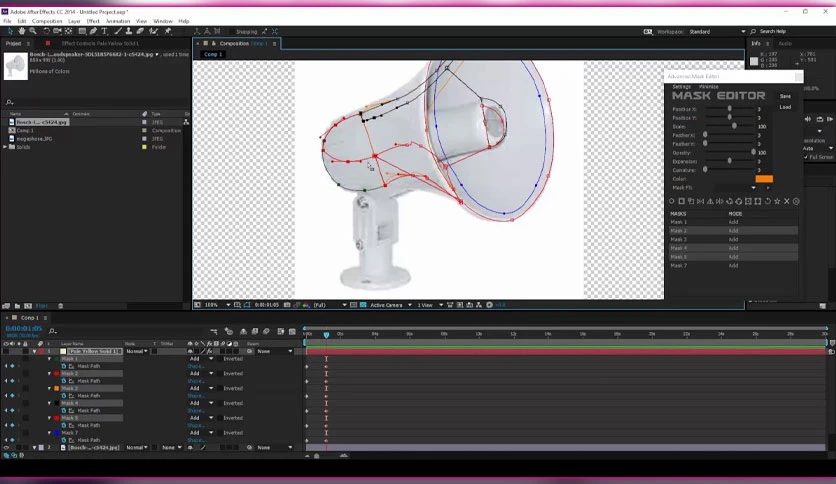
Task: Open viewer resolution (Full) dropdown
Action: 330,305
